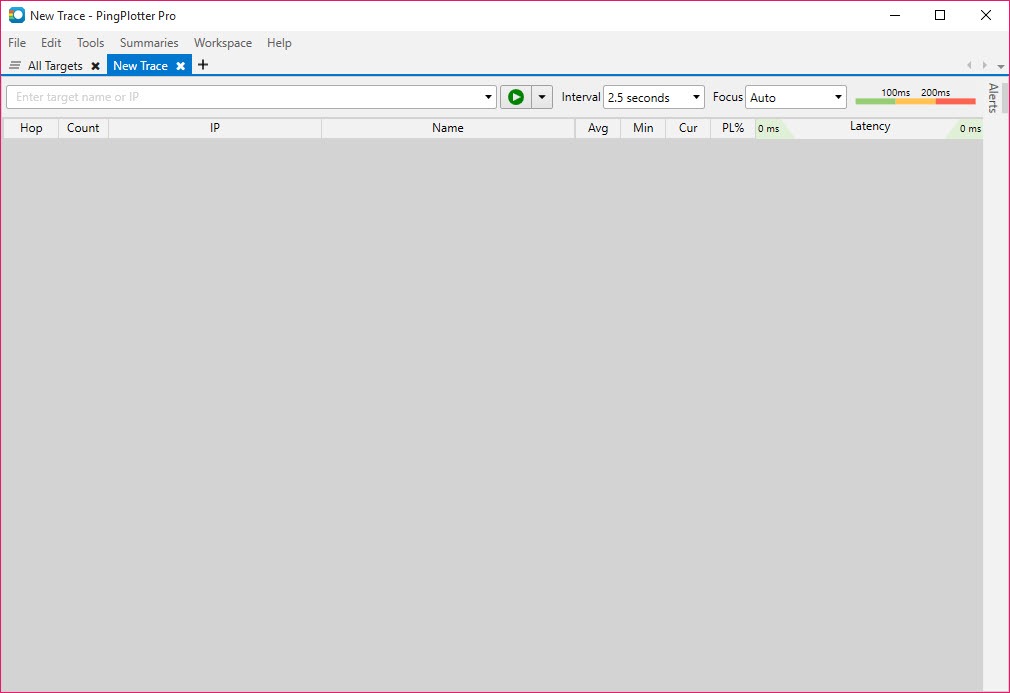The height and width of the screenshot is (693, 1010).
Task: Open the Workspace menu
Action: tap(223, 43)
